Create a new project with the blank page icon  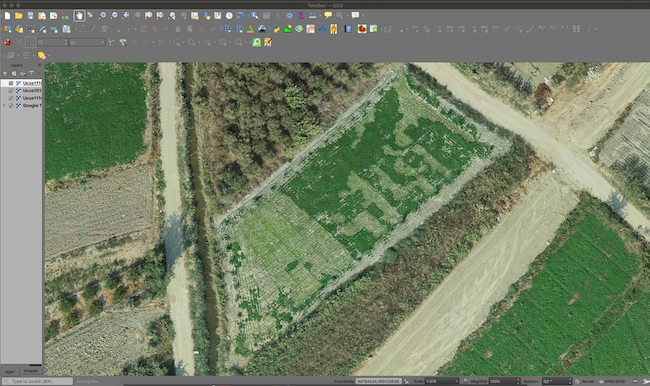click(x=7, y=16)
